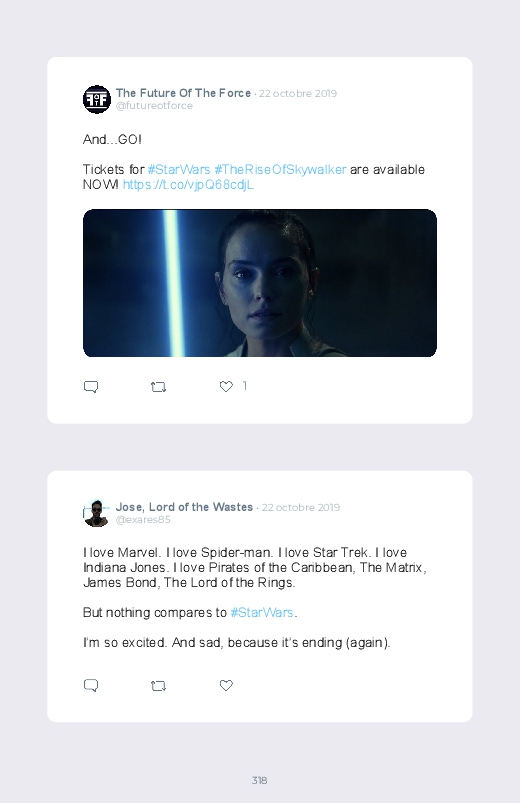Open #StarWars hashtag in the tickets tweet
Screen dimensions: 520x803
[179, 170]
